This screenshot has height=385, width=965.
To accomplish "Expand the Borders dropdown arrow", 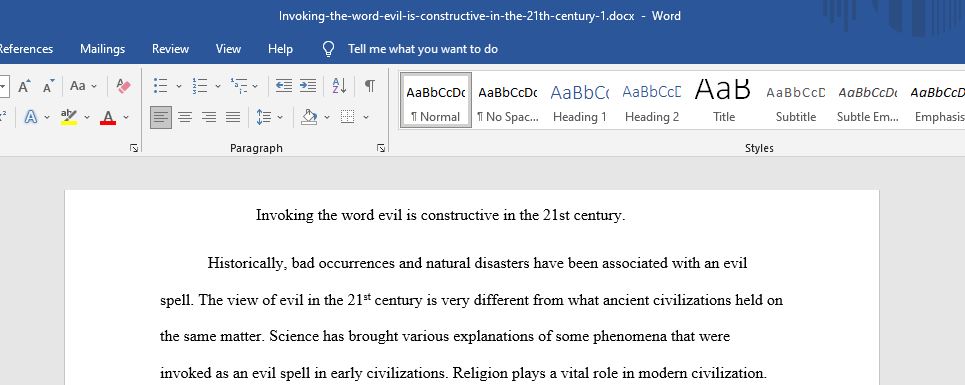I will tap(366, 117).
